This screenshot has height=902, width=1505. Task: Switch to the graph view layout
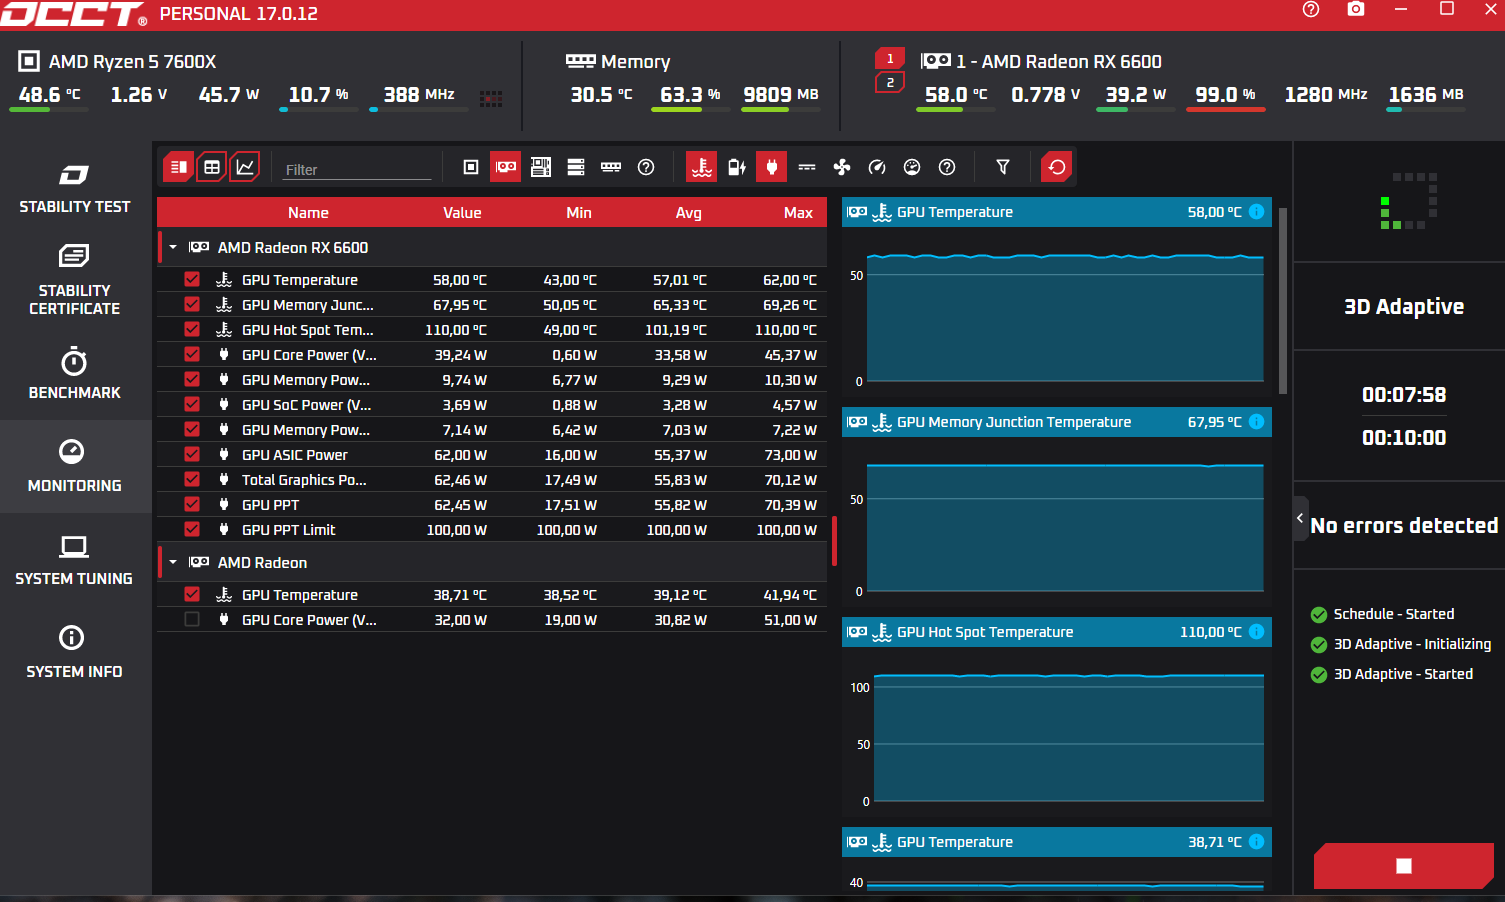pyautogui.click(x=245, y=167)
